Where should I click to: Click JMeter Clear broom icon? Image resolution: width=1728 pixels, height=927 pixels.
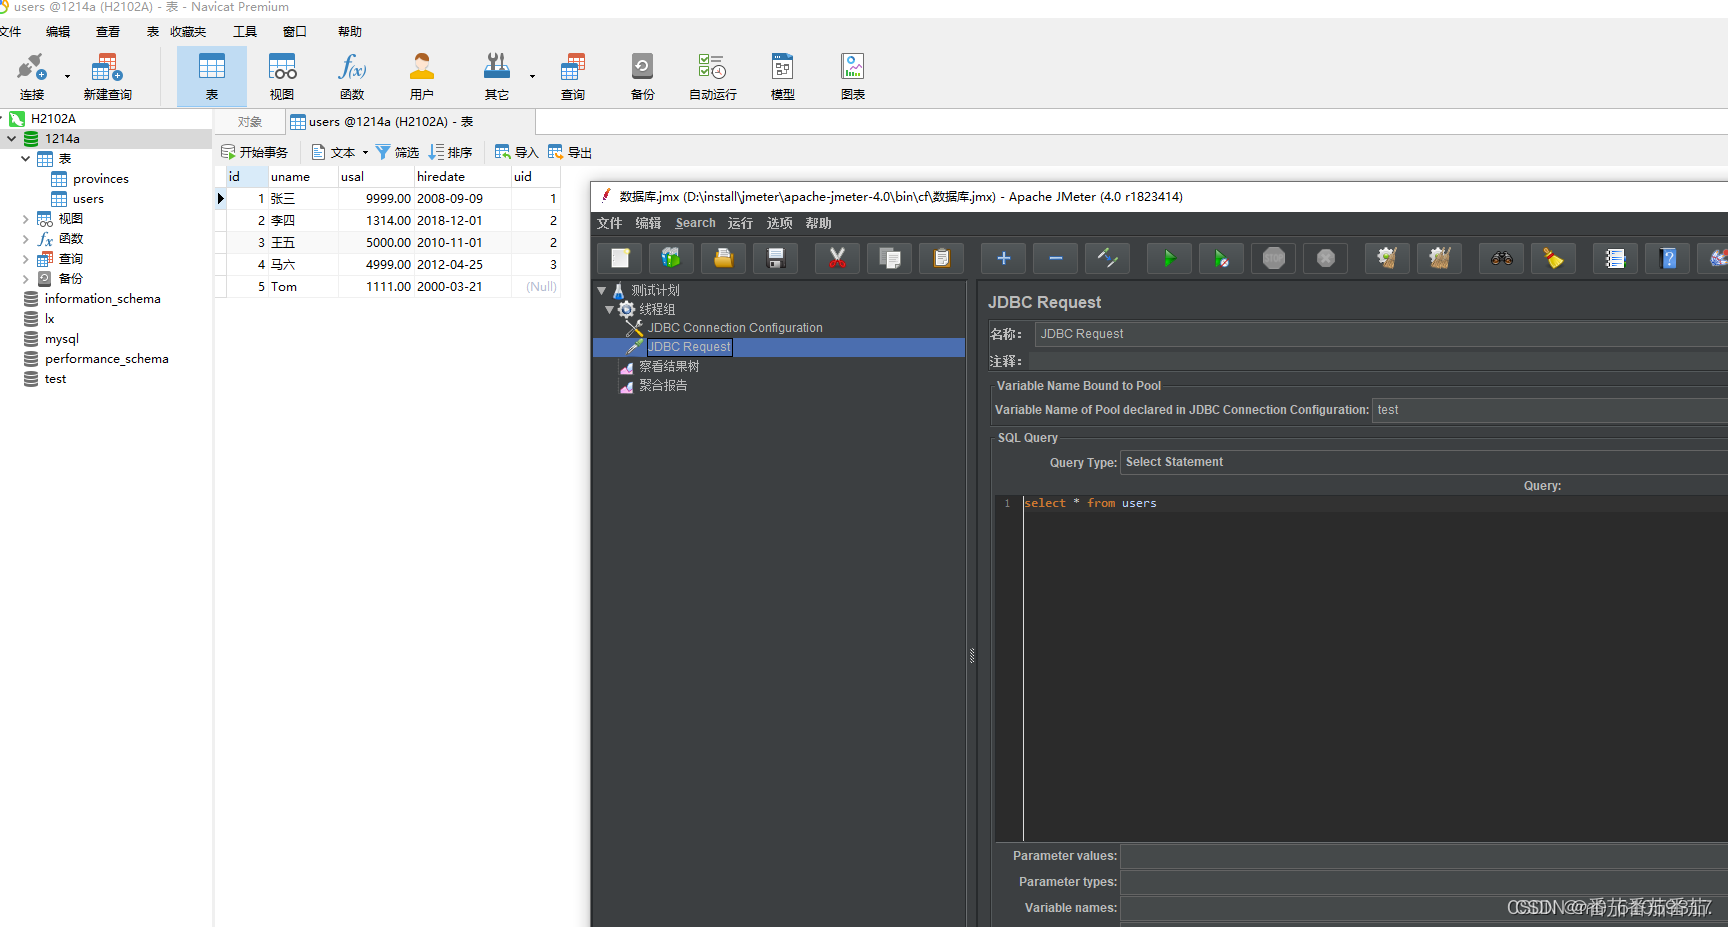pyautogui.click(x=1388, y=258)
